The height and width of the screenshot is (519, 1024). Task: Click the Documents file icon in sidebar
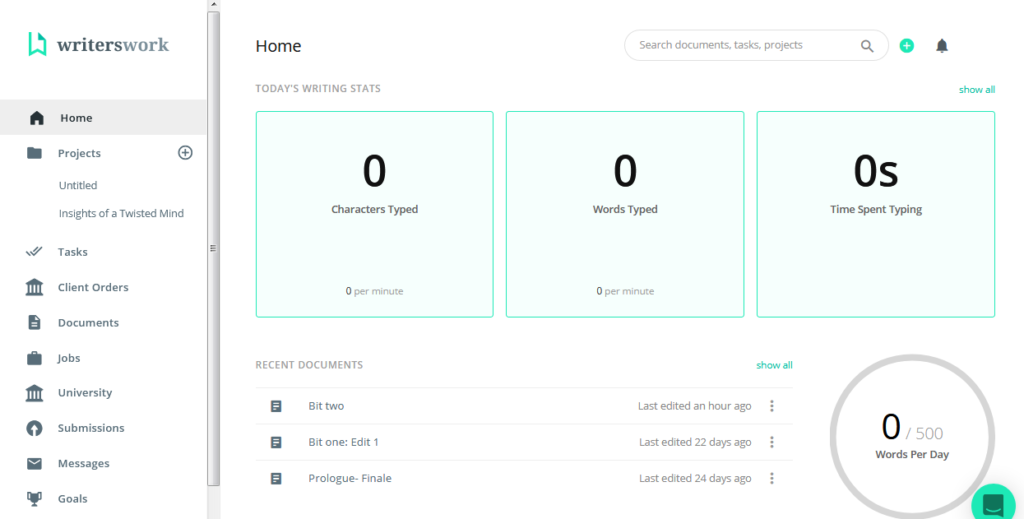[x=35, y=322]
